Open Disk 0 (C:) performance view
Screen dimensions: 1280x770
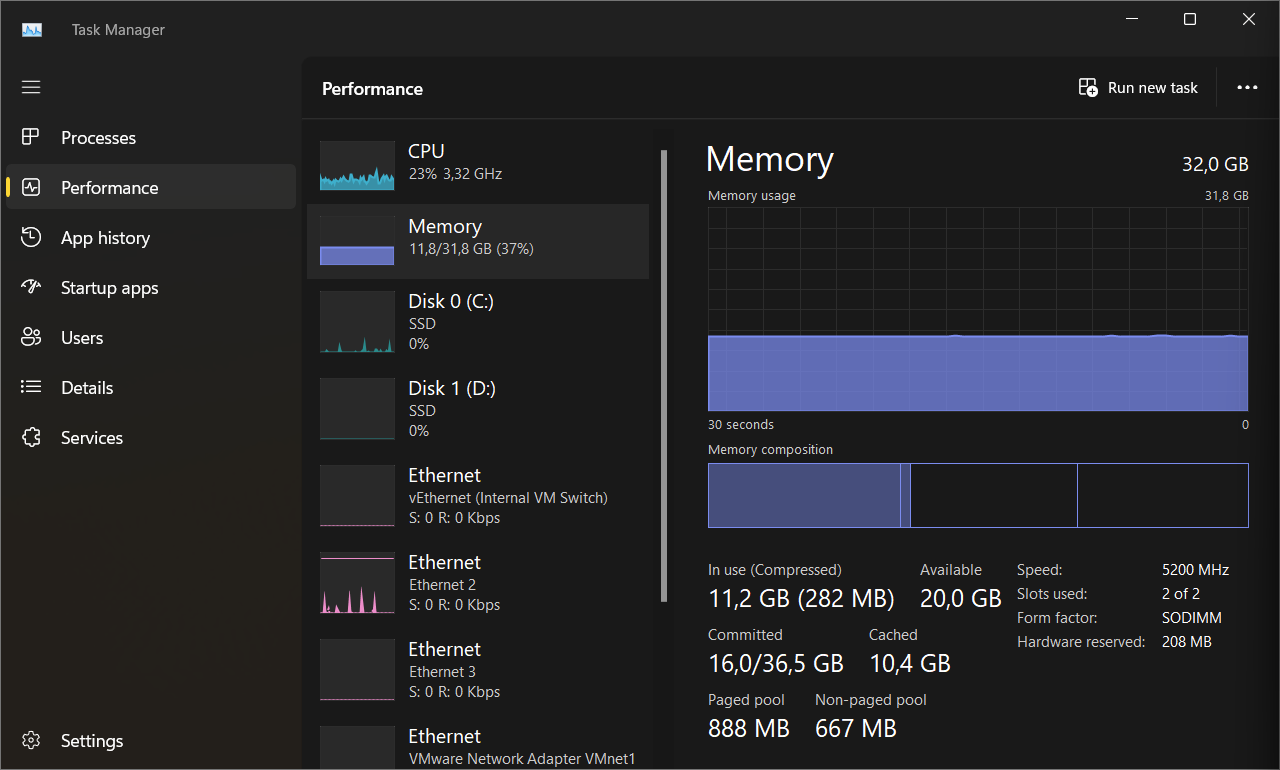[478, 321]
